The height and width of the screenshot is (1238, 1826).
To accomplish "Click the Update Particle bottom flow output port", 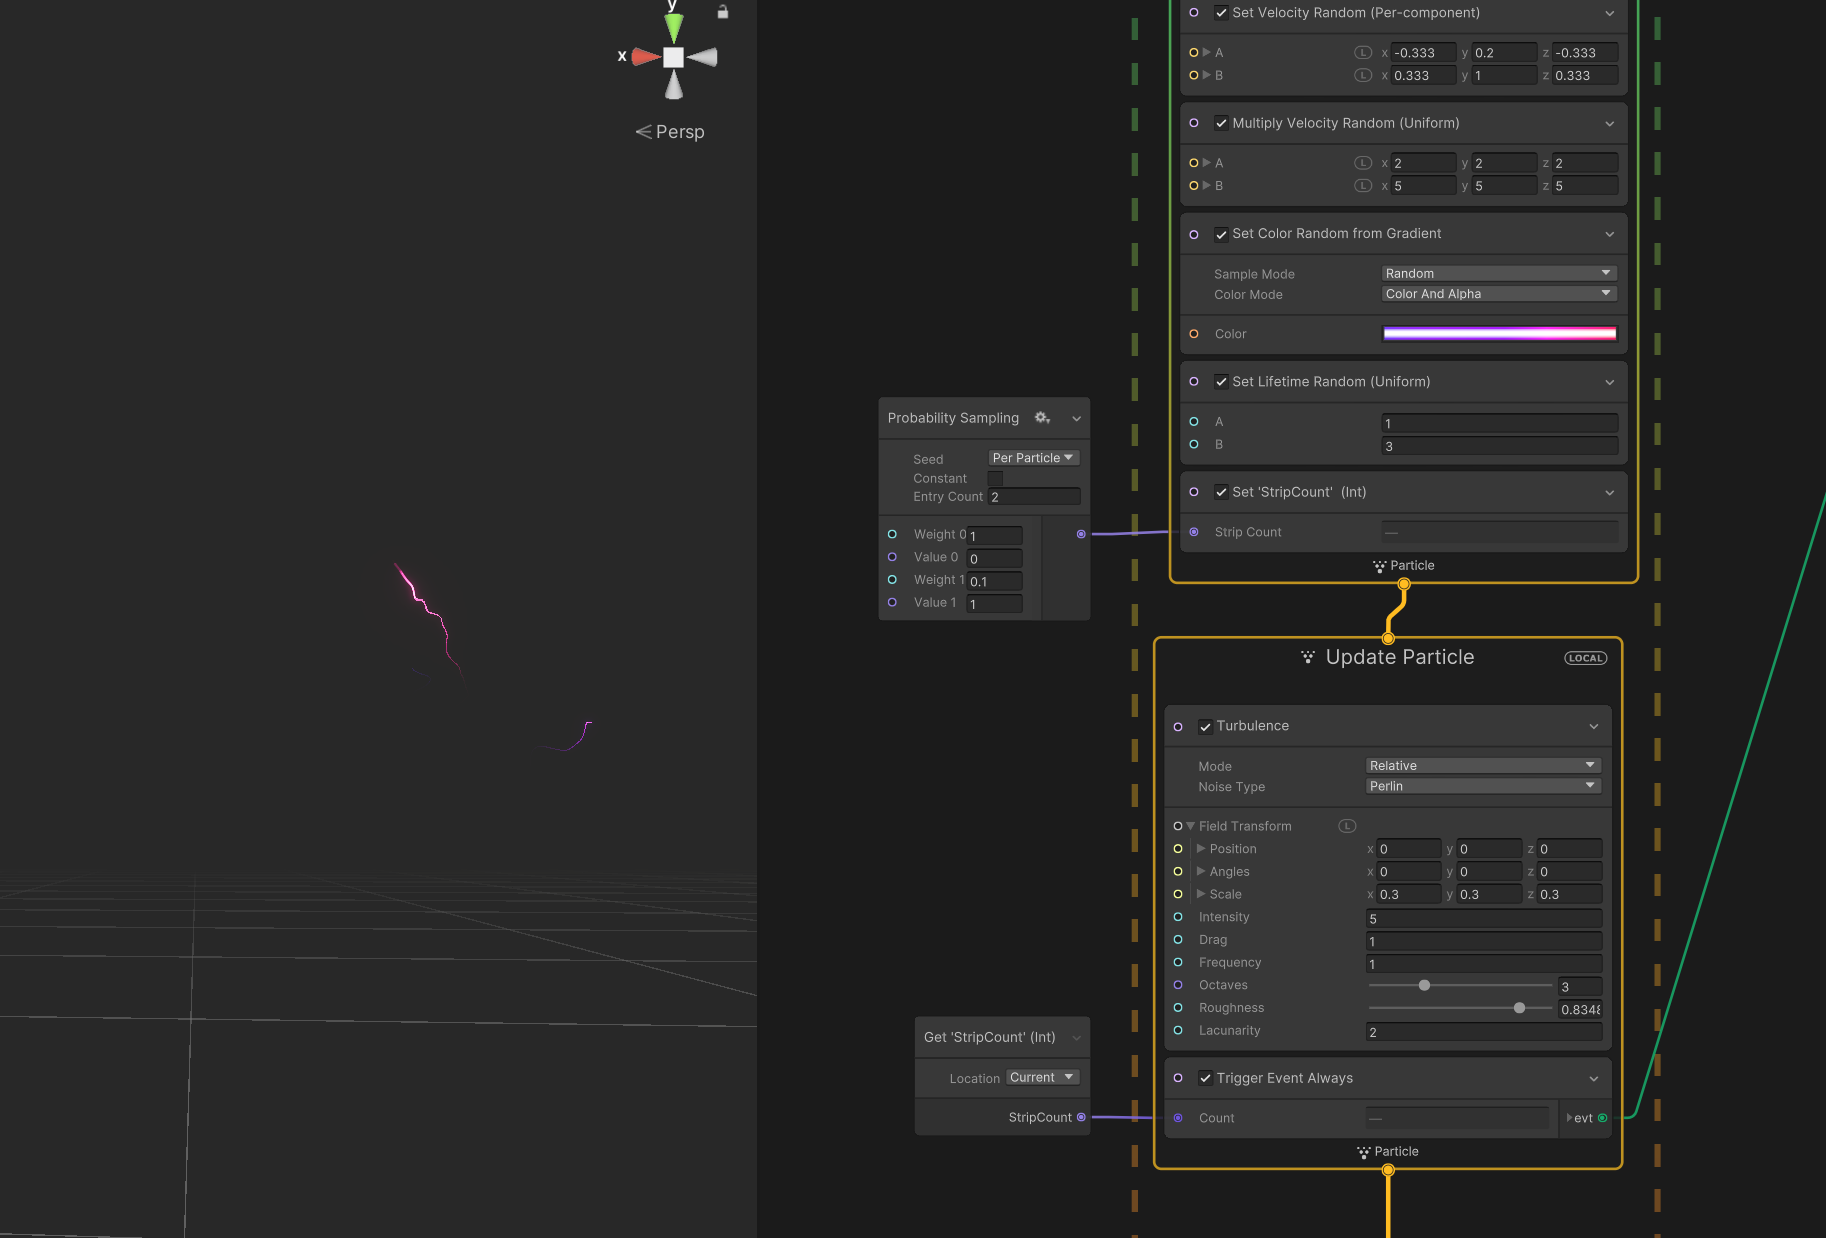I will pyautogui.click(x=1388, y=1169).
